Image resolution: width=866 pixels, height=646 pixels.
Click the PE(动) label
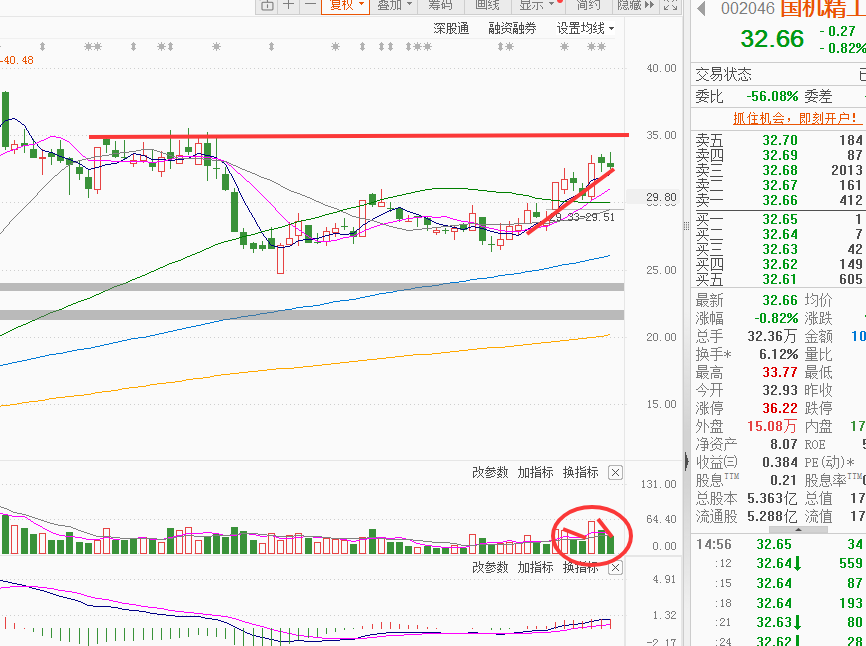click(x=830, y=462)
